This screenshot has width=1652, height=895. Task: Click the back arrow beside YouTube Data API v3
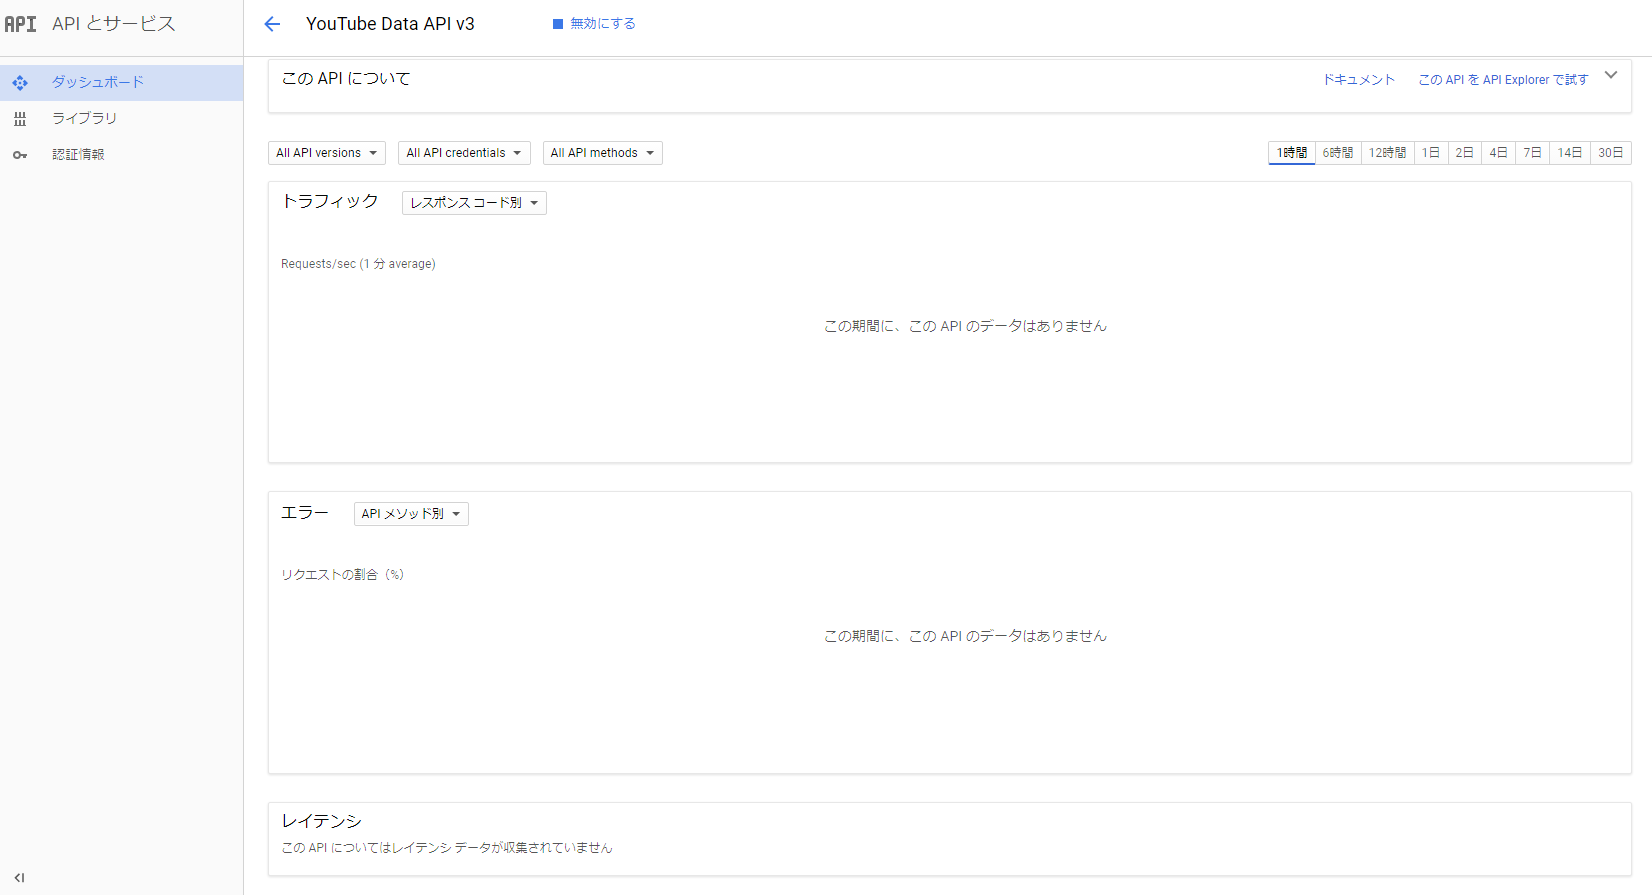coord(272,24)
